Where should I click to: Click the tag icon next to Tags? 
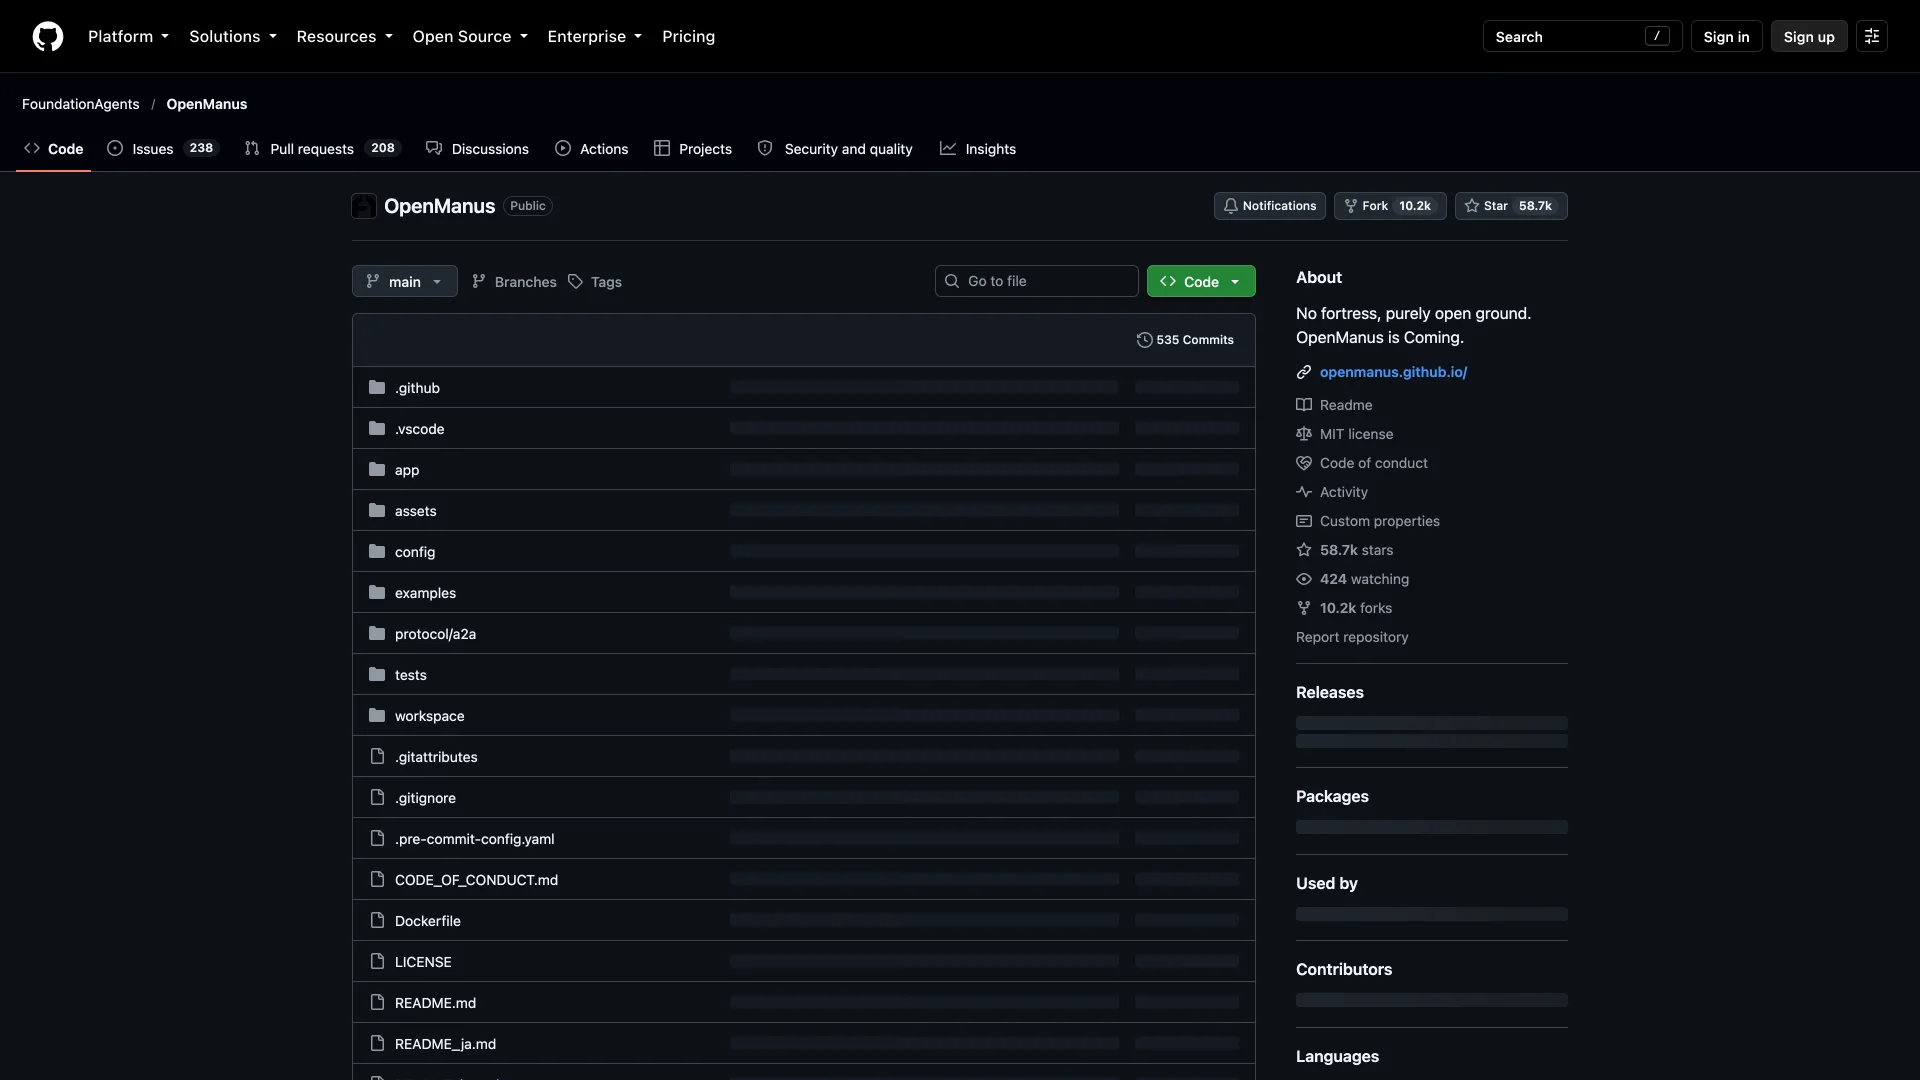575,282
